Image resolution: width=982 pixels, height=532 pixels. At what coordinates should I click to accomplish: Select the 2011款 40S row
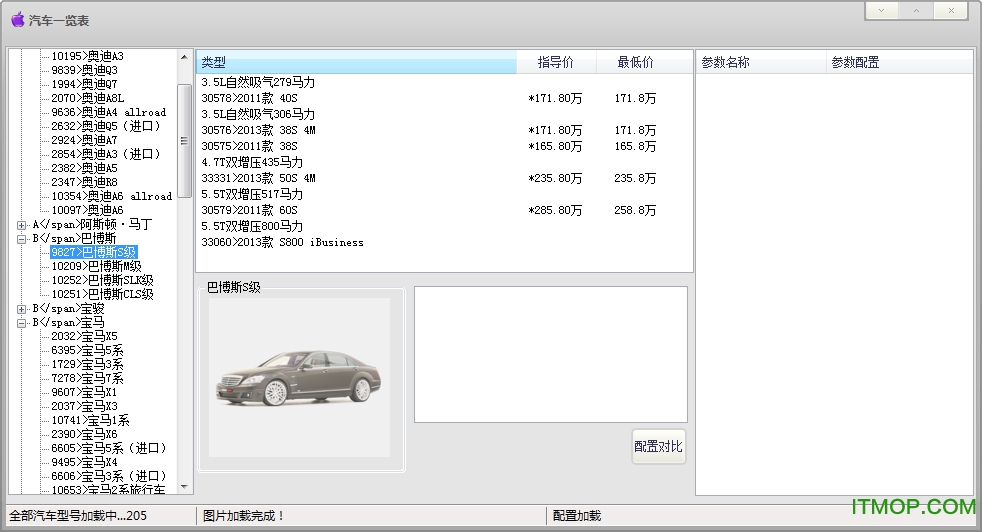point(250,99)
